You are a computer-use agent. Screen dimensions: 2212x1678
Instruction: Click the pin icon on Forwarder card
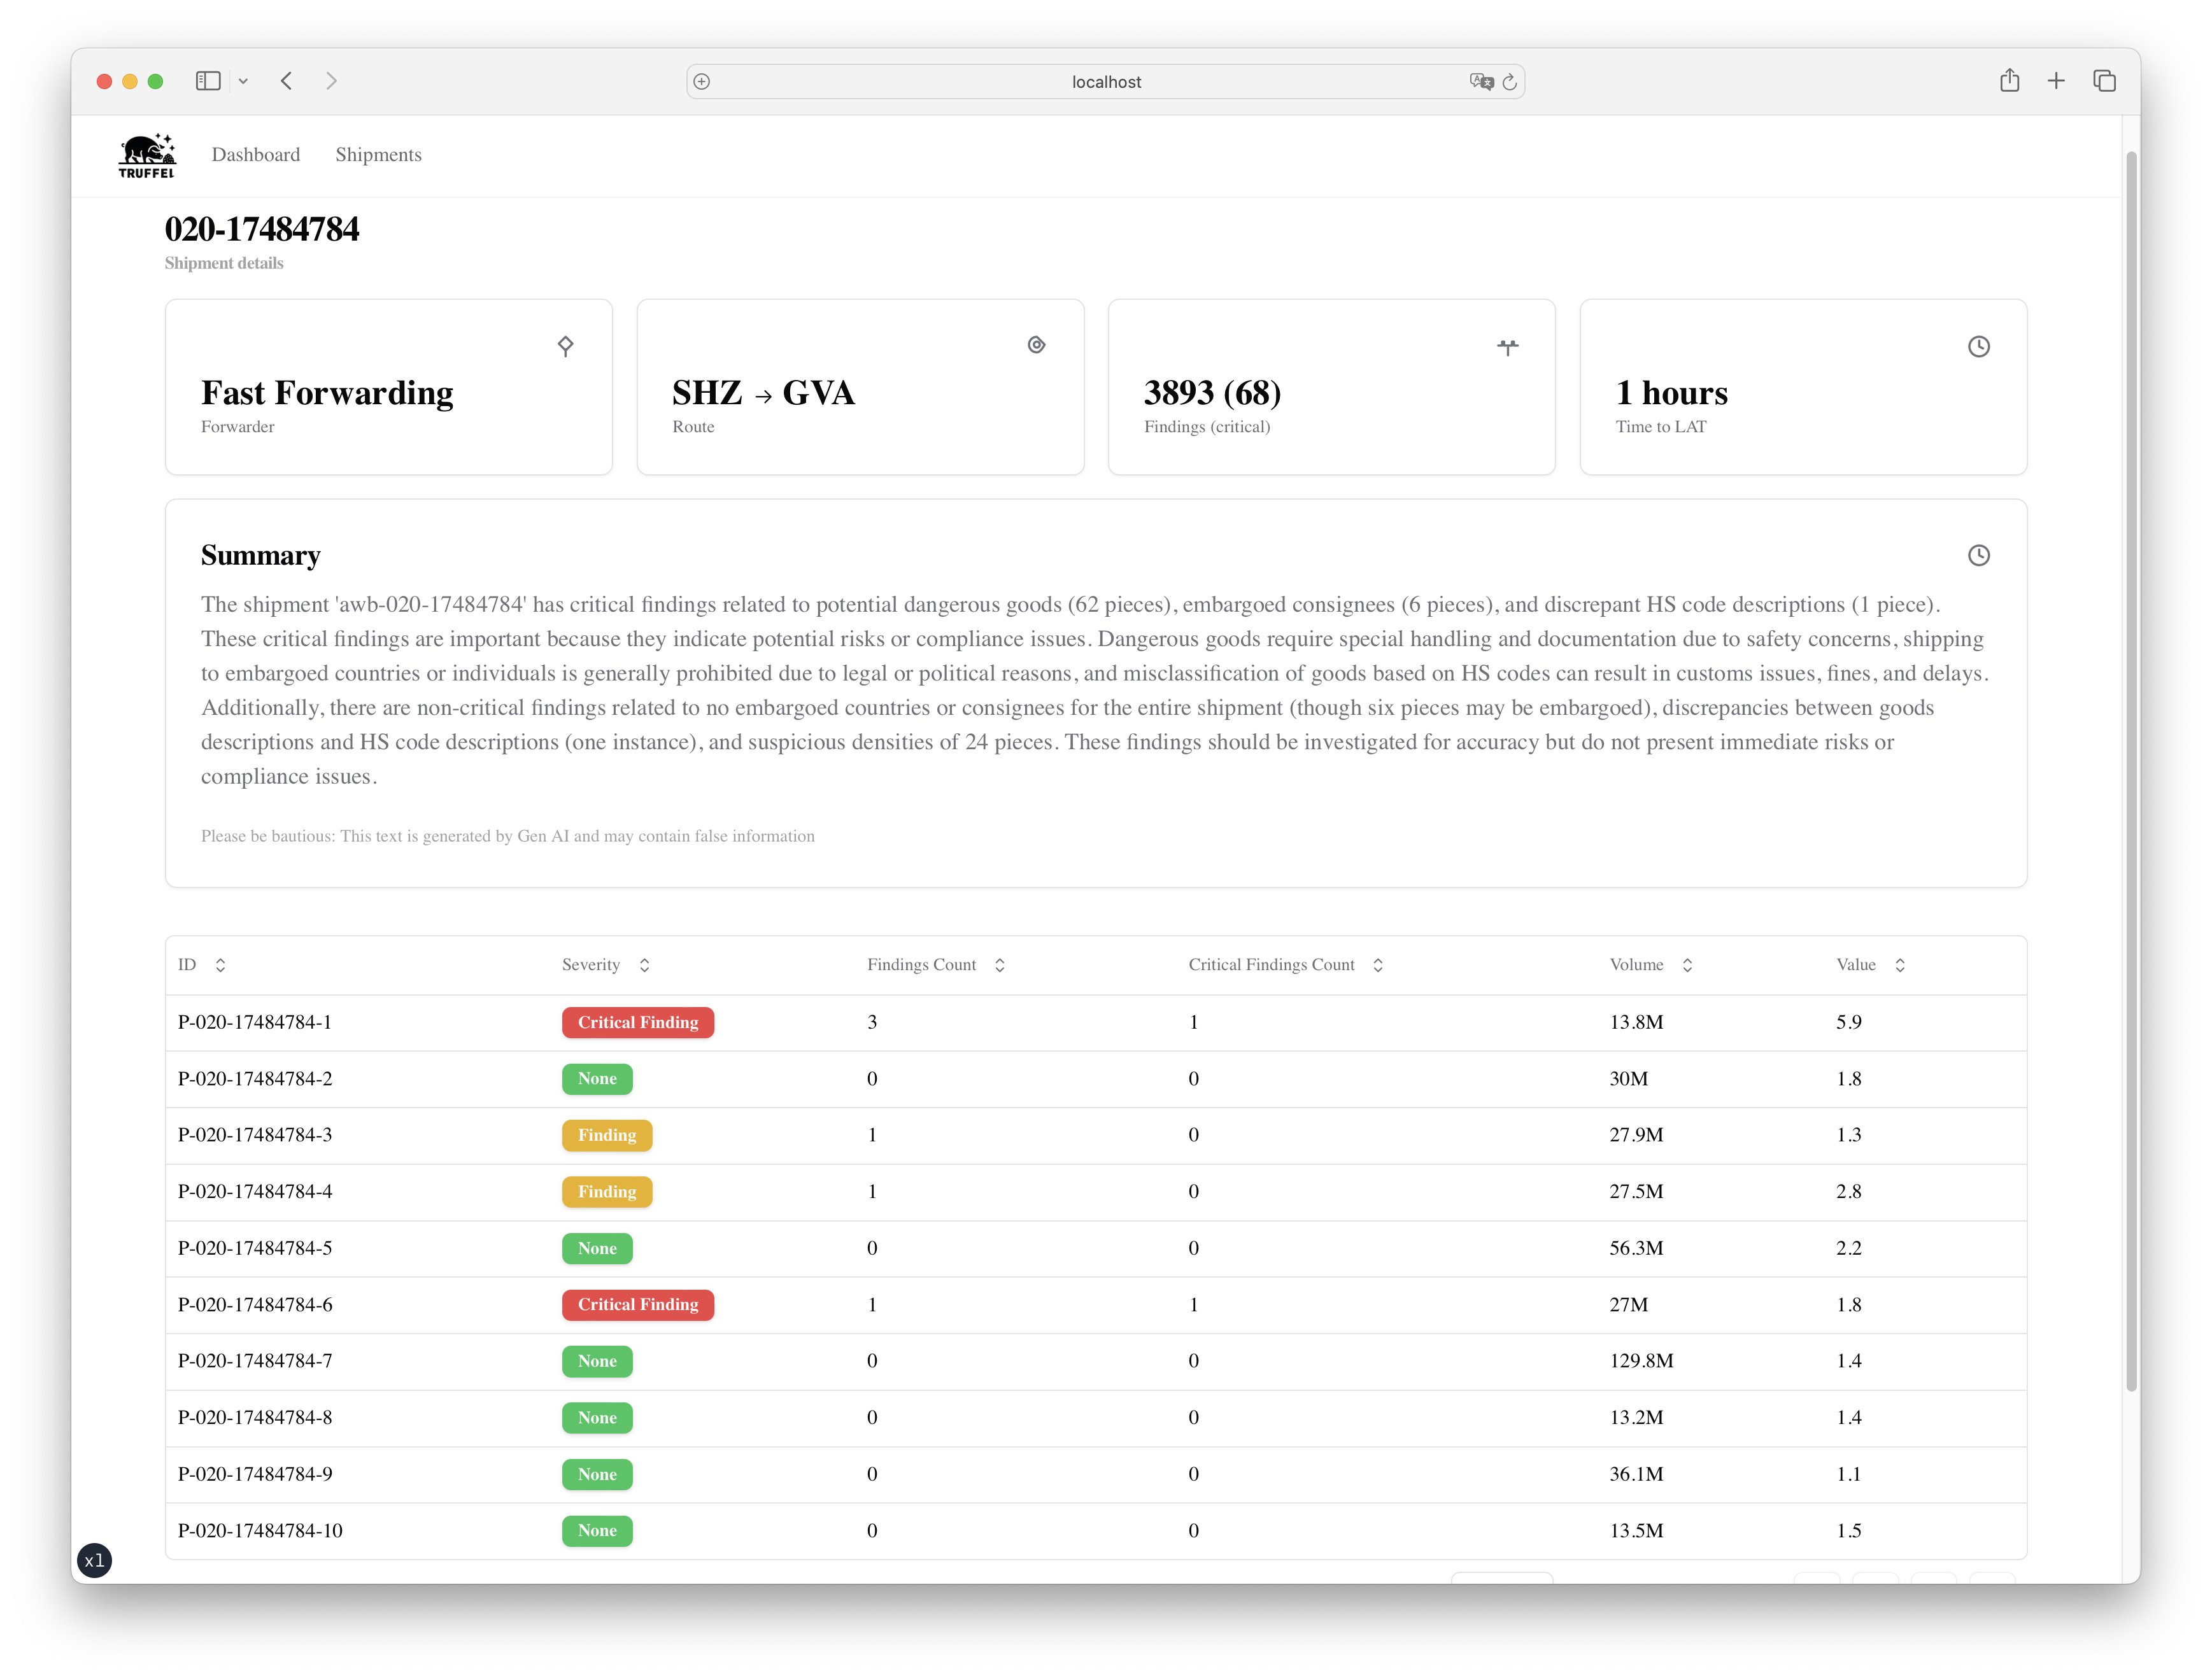point(565,346)
